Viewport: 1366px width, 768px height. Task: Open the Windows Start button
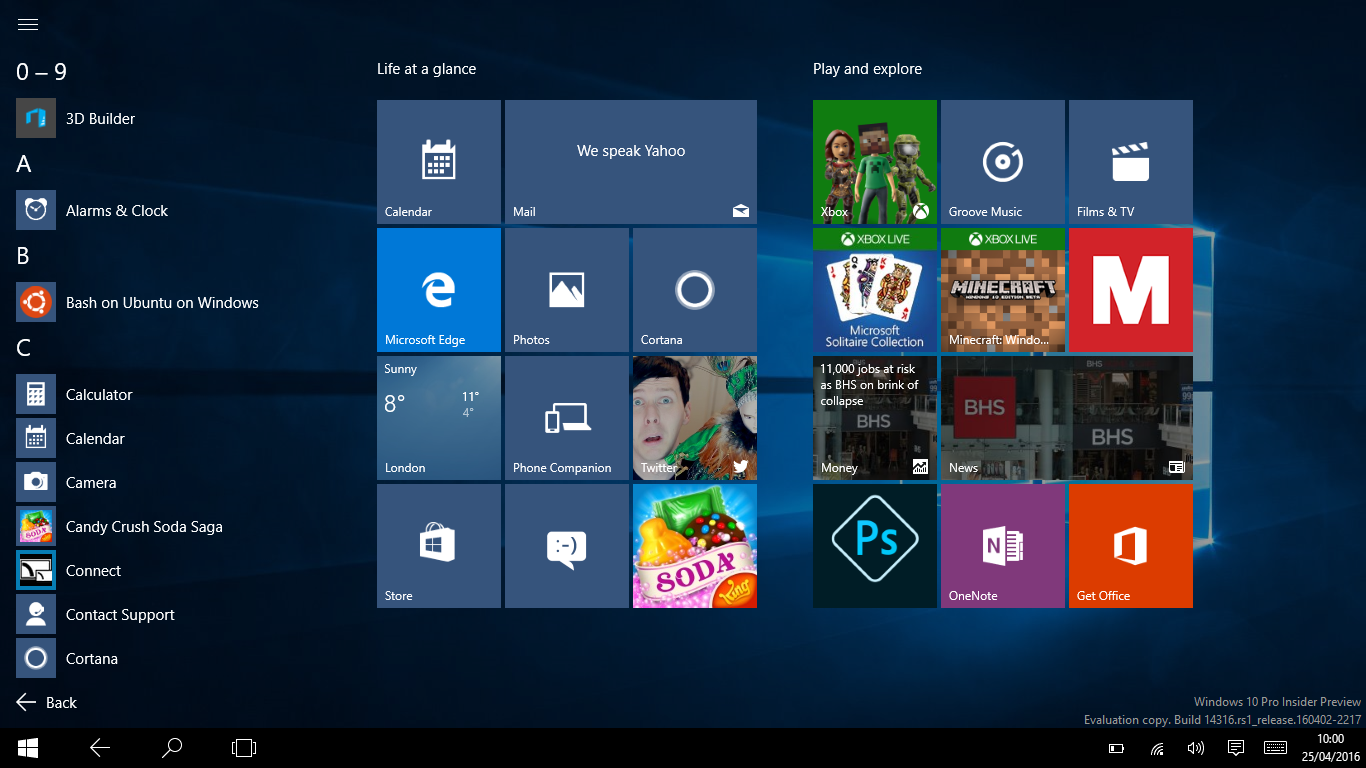(x=28, y=747)
